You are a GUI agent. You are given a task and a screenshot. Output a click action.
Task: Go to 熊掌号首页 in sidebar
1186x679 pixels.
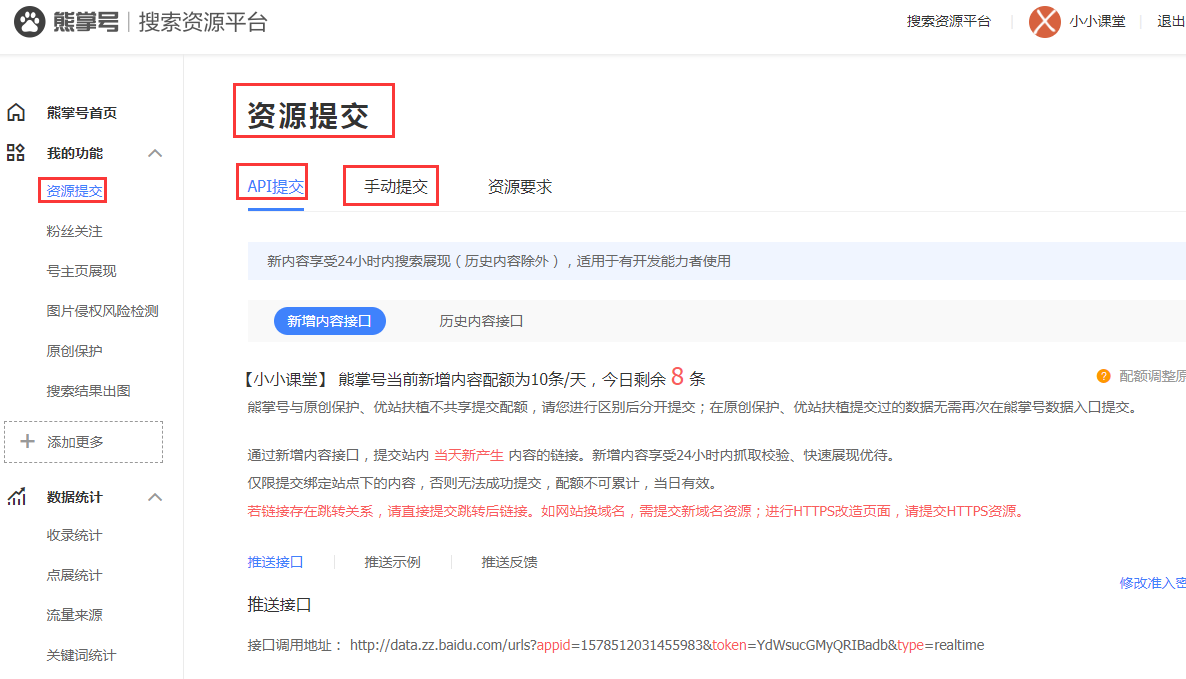(x=82, y=113)
